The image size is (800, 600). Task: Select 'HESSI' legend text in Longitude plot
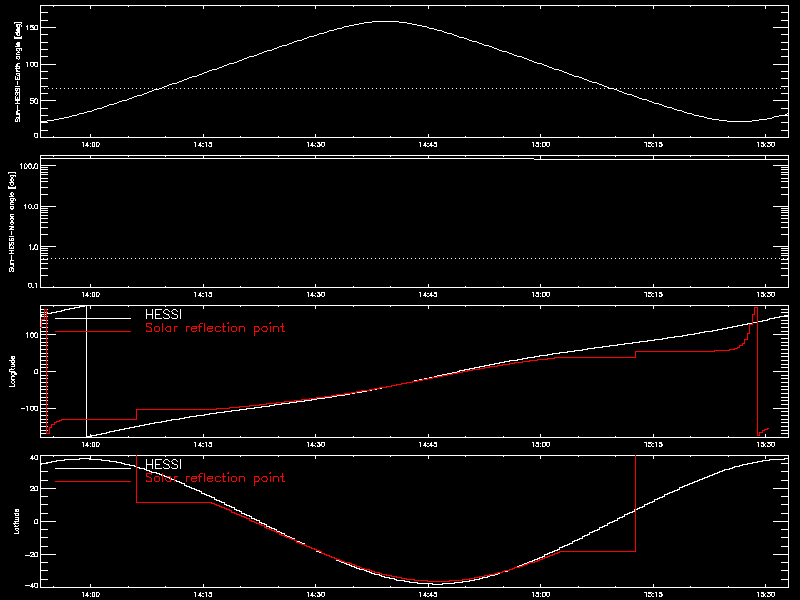pos(163,314)
